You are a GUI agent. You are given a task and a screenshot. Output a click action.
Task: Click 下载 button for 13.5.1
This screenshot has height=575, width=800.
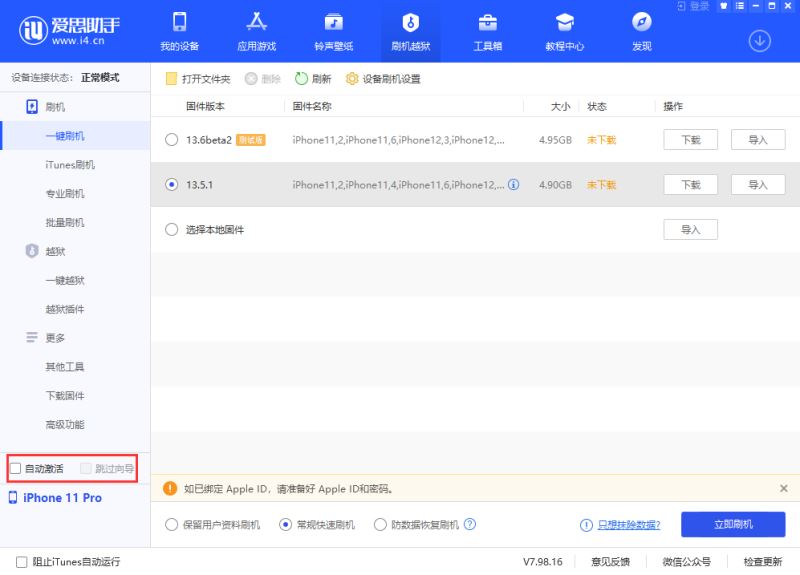[690, 185]
